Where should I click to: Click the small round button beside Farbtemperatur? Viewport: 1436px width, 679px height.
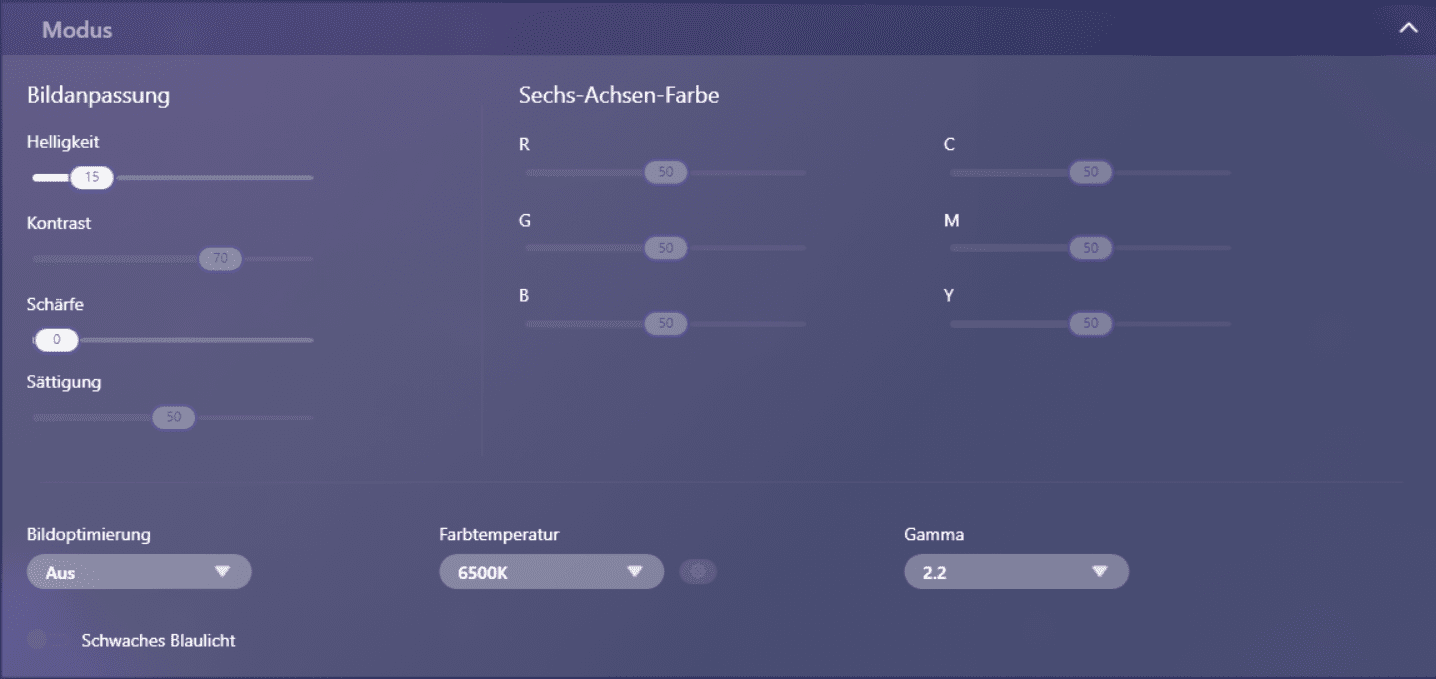point(698,572)
